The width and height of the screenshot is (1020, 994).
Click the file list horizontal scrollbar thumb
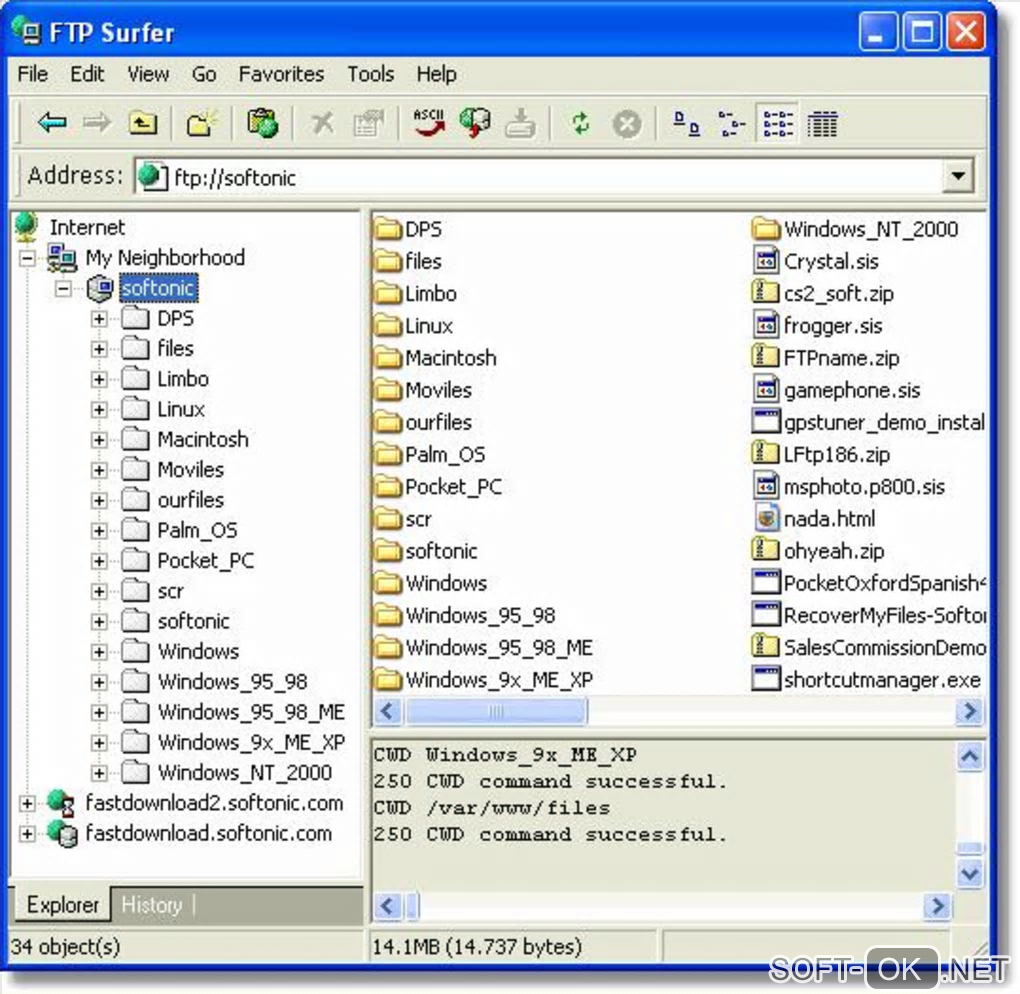click(x=496, y=711)
